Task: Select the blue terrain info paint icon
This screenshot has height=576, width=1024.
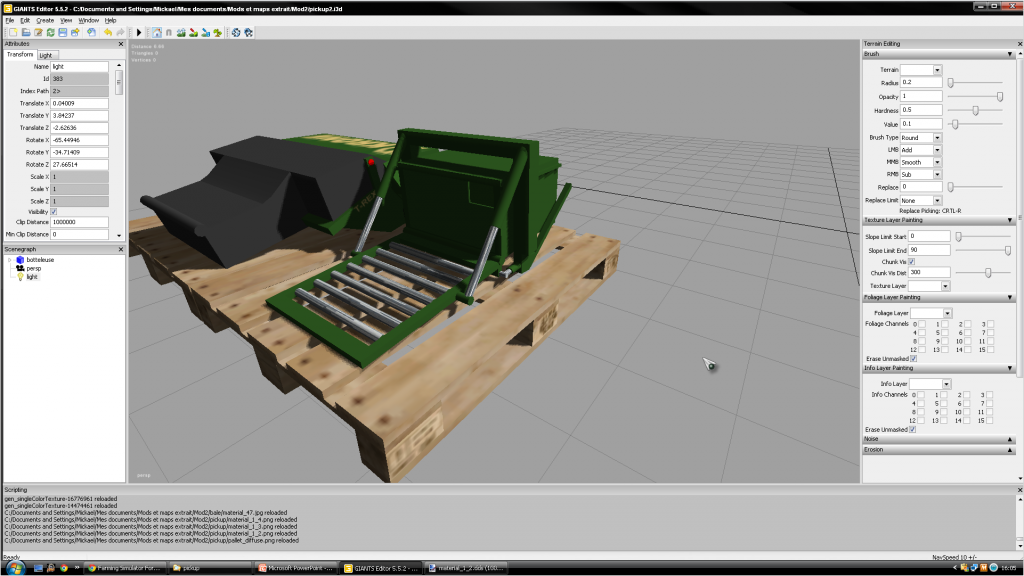Action: [206, 32]
